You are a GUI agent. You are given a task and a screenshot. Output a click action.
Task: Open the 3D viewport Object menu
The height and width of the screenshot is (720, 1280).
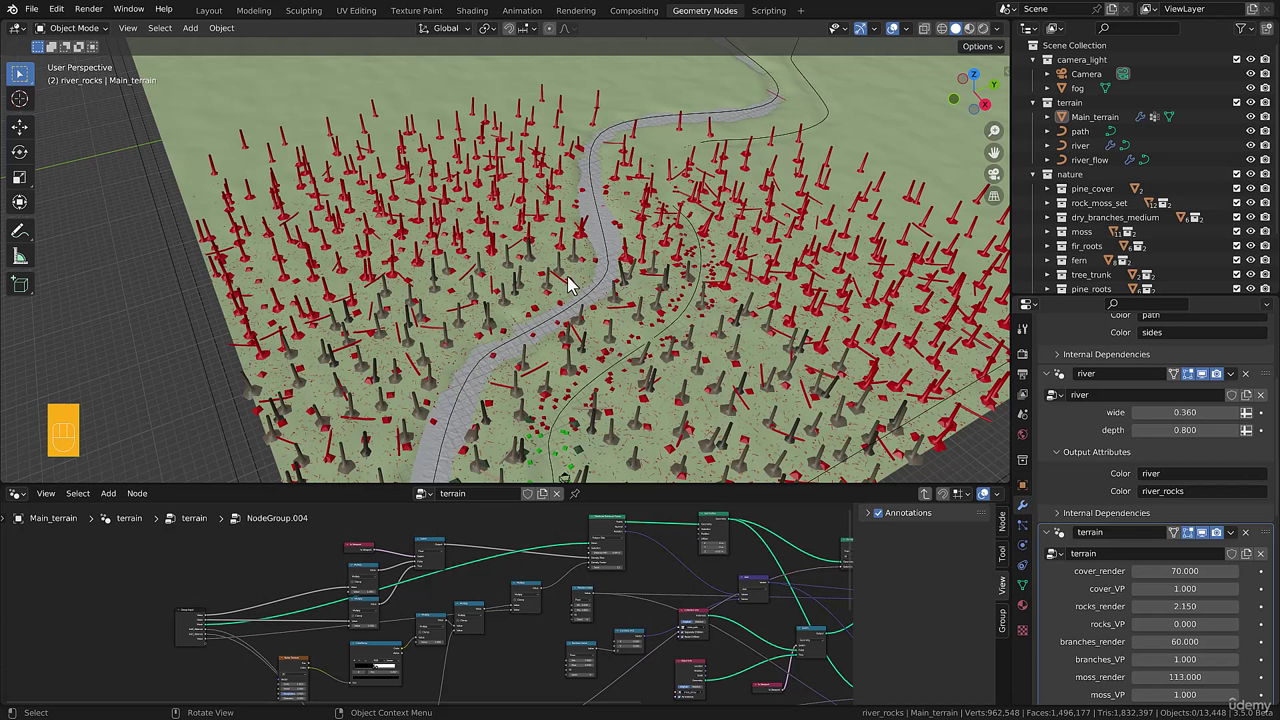pyautogui.click(x=222, y=28)
